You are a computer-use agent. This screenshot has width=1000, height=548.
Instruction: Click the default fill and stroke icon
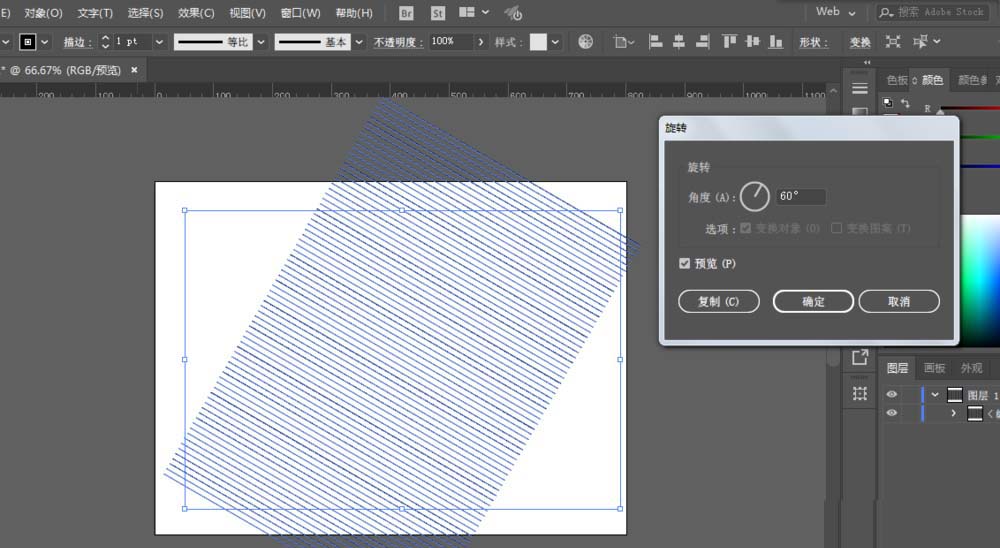(888, 103)
